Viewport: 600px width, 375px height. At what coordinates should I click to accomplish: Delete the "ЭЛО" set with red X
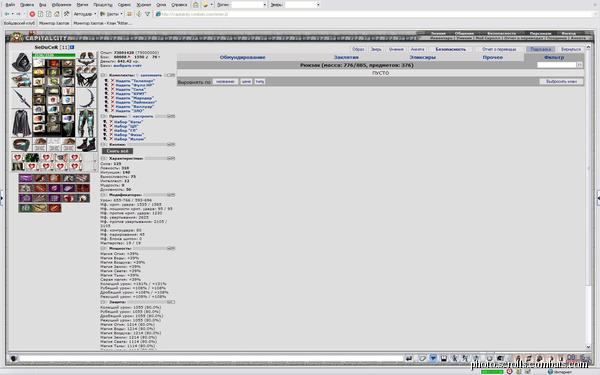click(112, 111)
